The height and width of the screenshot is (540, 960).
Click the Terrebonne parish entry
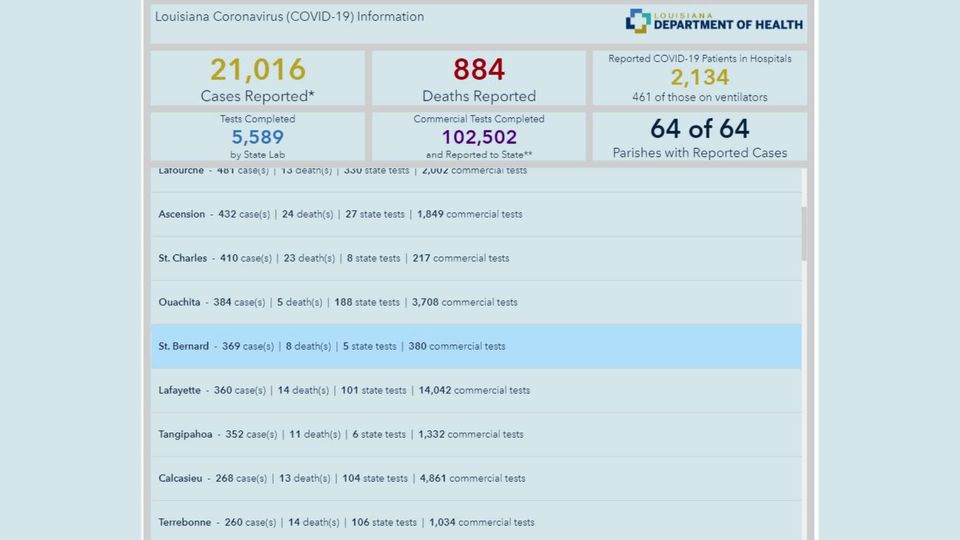(x=476, y=521)
